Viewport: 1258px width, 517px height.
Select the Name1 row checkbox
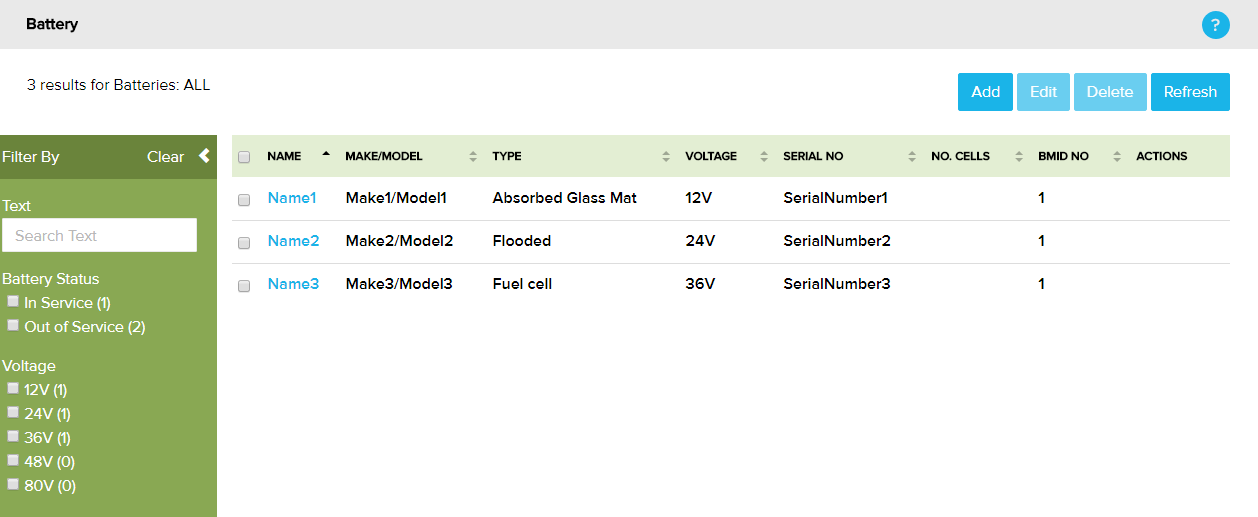[244, 200]
